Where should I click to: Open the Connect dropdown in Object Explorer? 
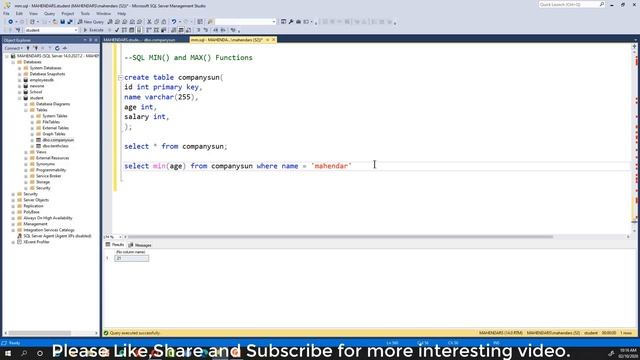pyautogui.click(x=14, y=48)
